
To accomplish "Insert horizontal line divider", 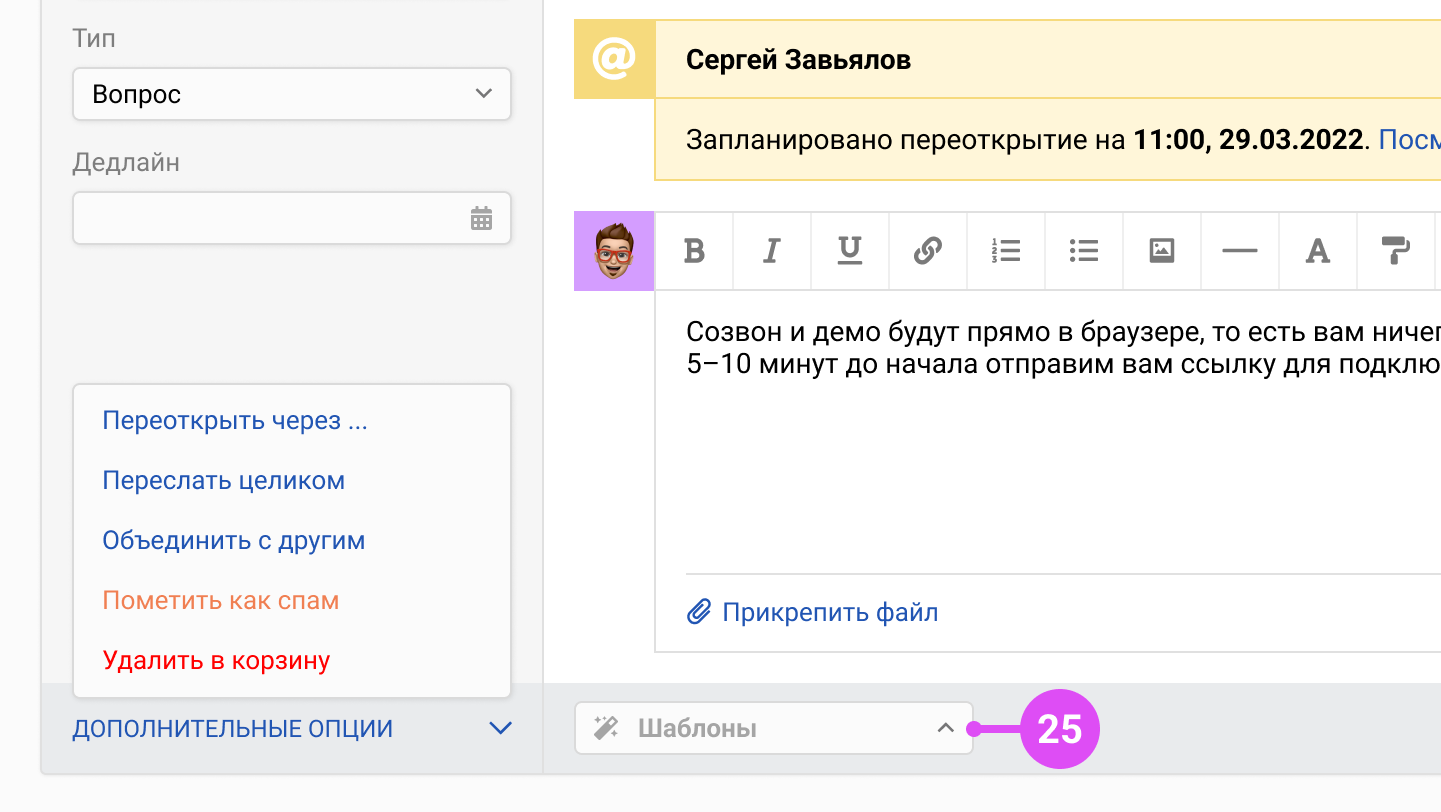I will pyautogui.click(x=1239, y=251).
